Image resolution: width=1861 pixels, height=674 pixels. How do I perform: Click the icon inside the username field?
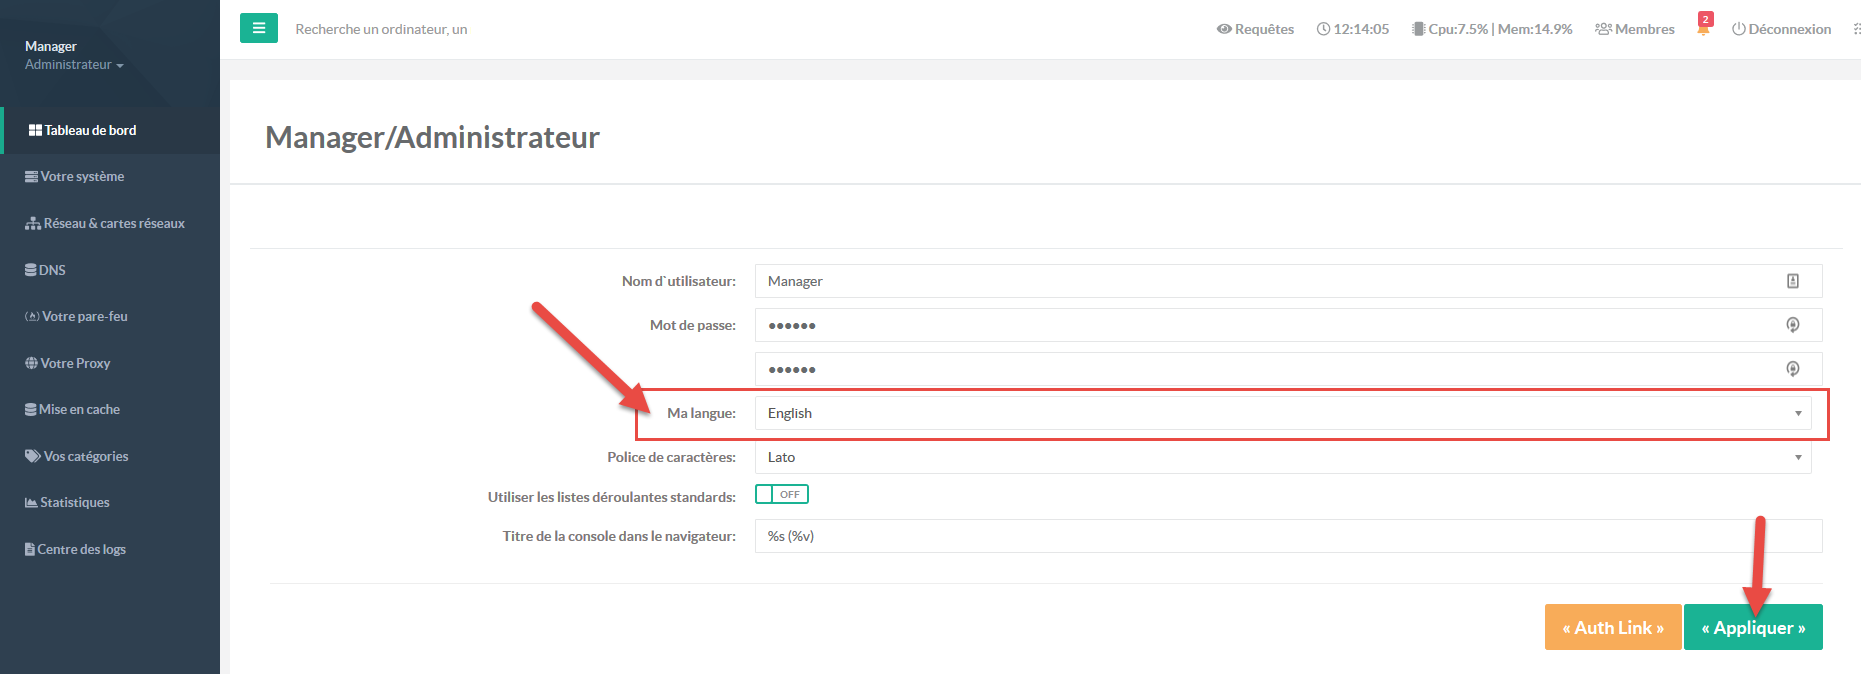[x=1793, y=281]
